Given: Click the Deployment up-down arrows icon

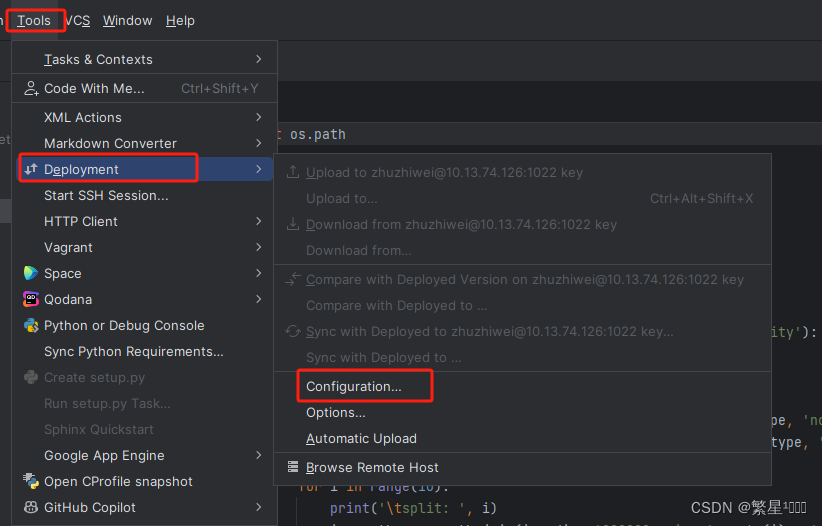Looking at the screenshot, I should [31, 169].
